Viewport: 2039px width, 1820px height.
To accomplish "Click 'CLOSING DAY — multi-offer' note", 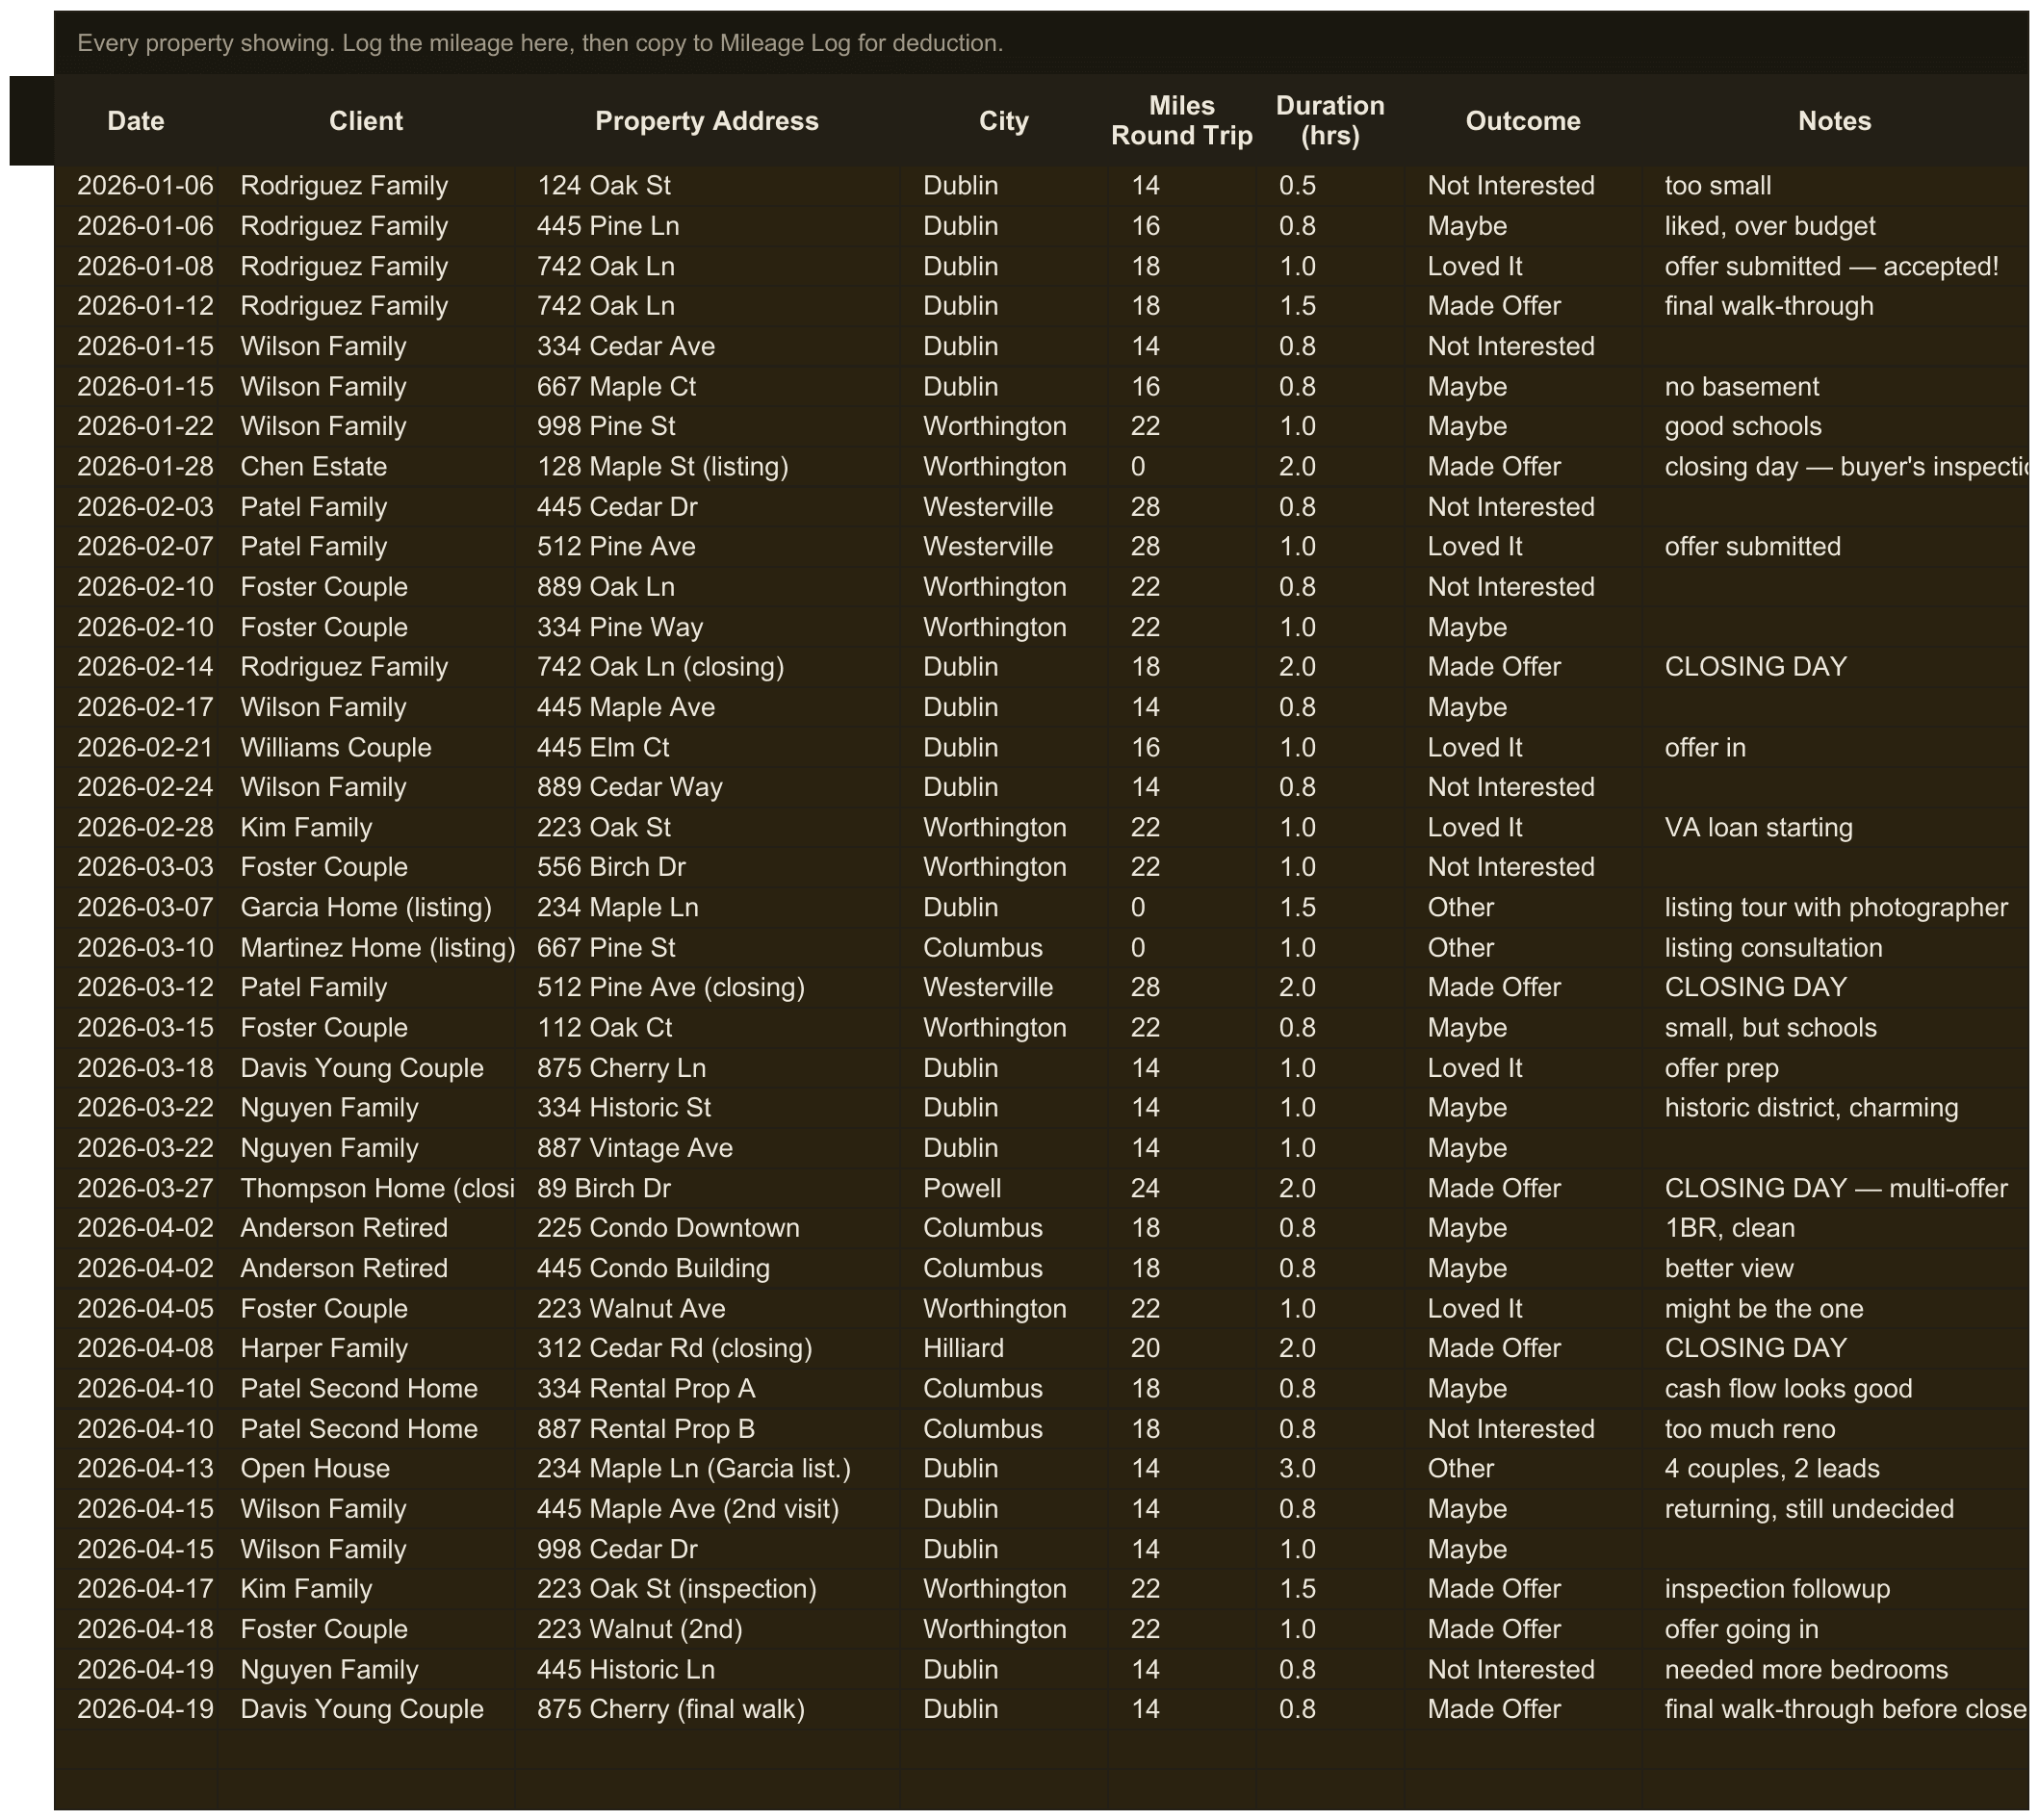I will [x=1836, y=1188].
